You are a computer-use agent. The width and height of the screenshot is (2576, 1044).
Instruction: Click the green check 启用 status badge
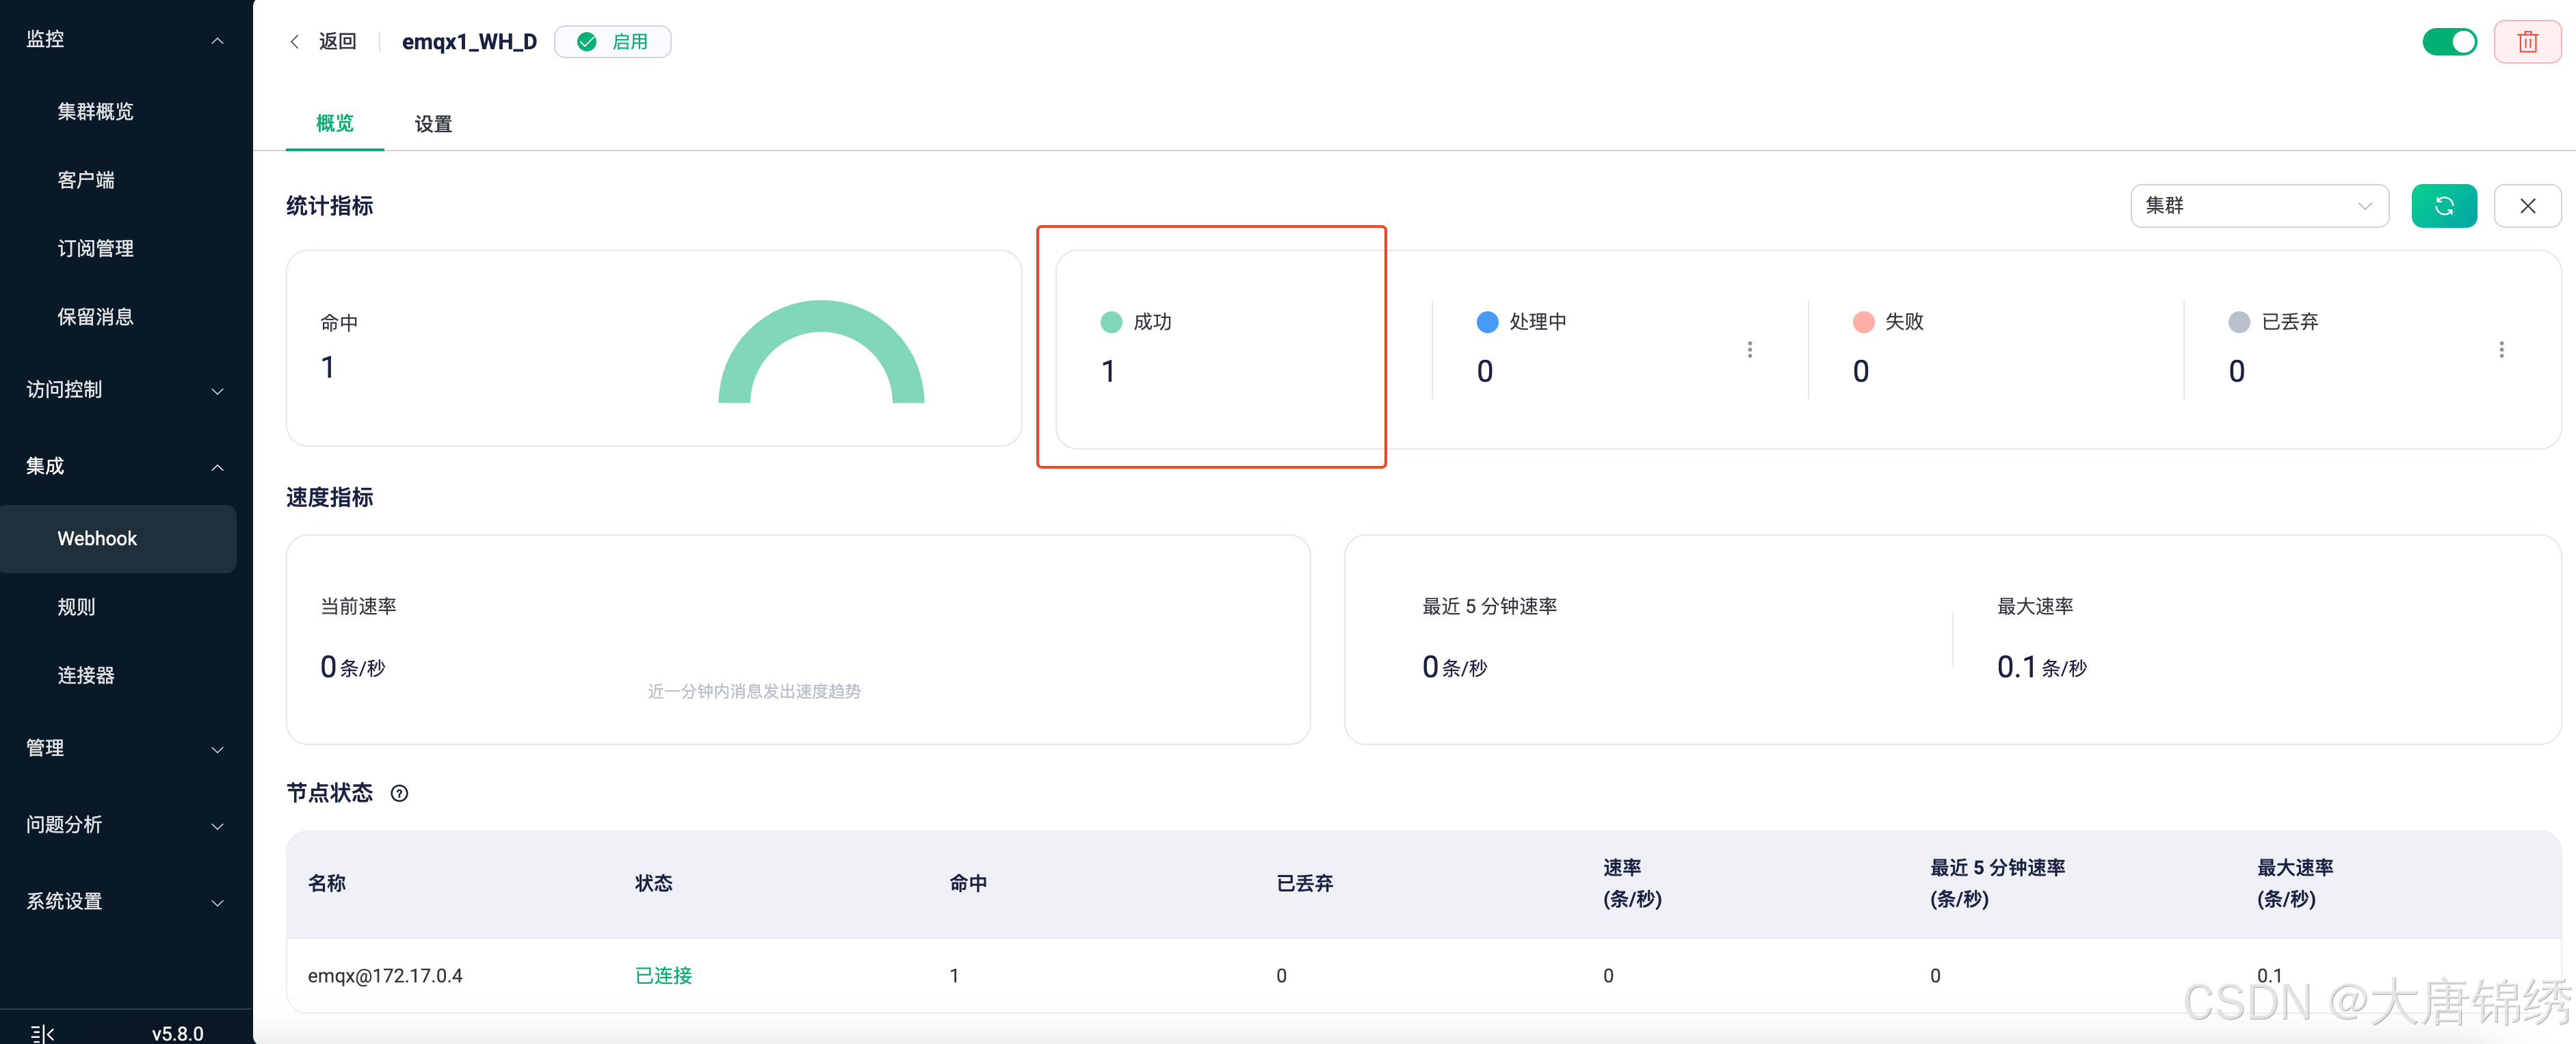coord(613,42)
